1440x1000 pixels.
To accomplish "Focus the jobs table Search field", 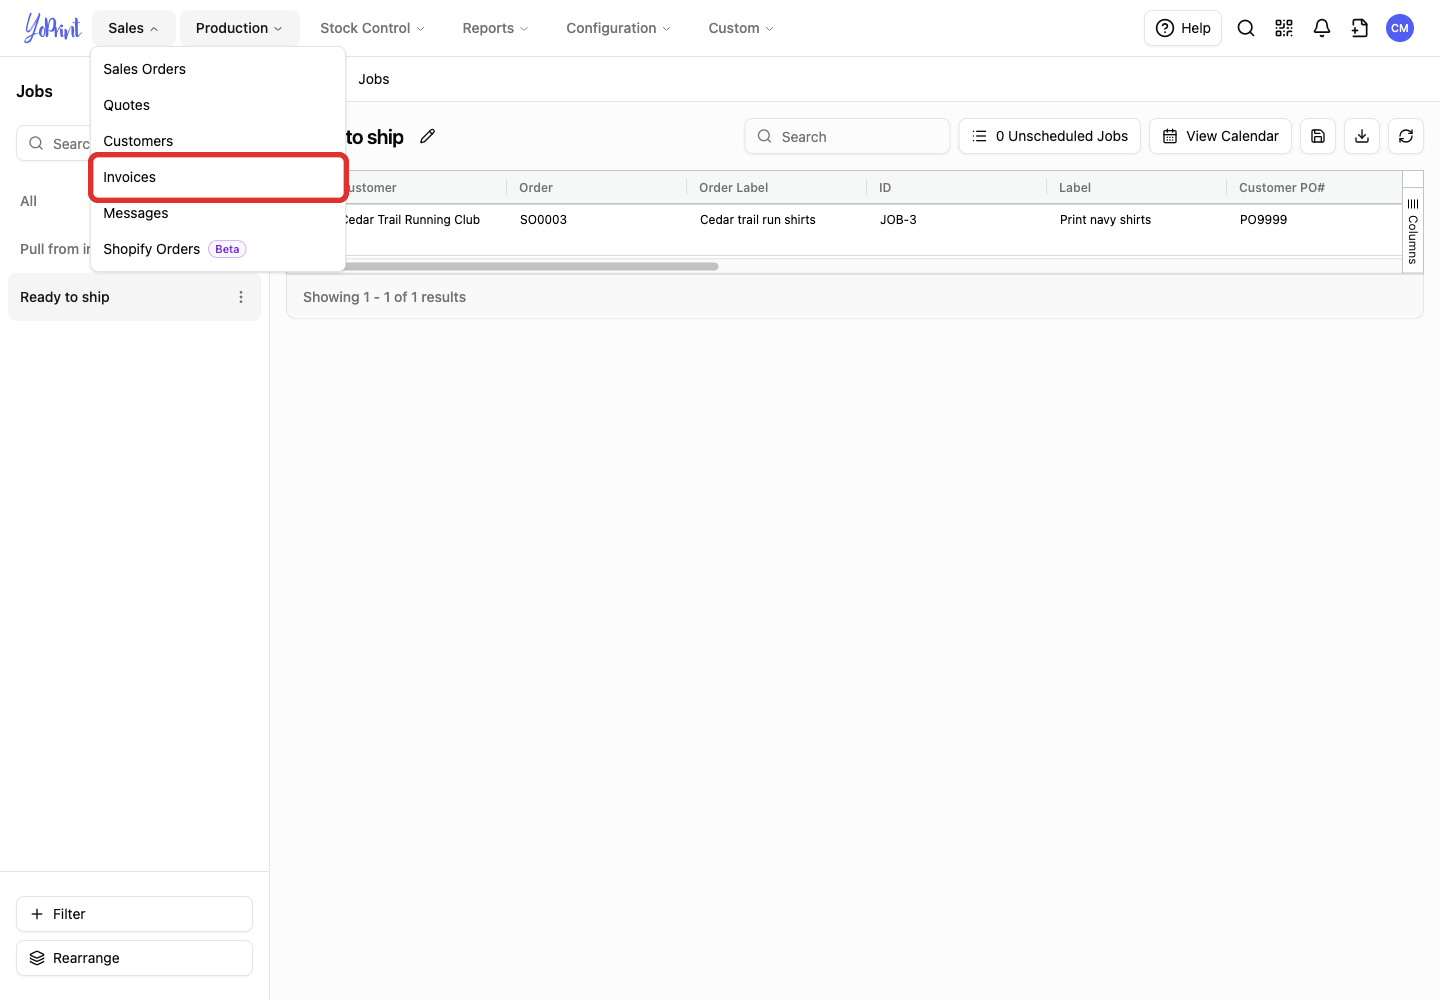I will coord(847,136).
